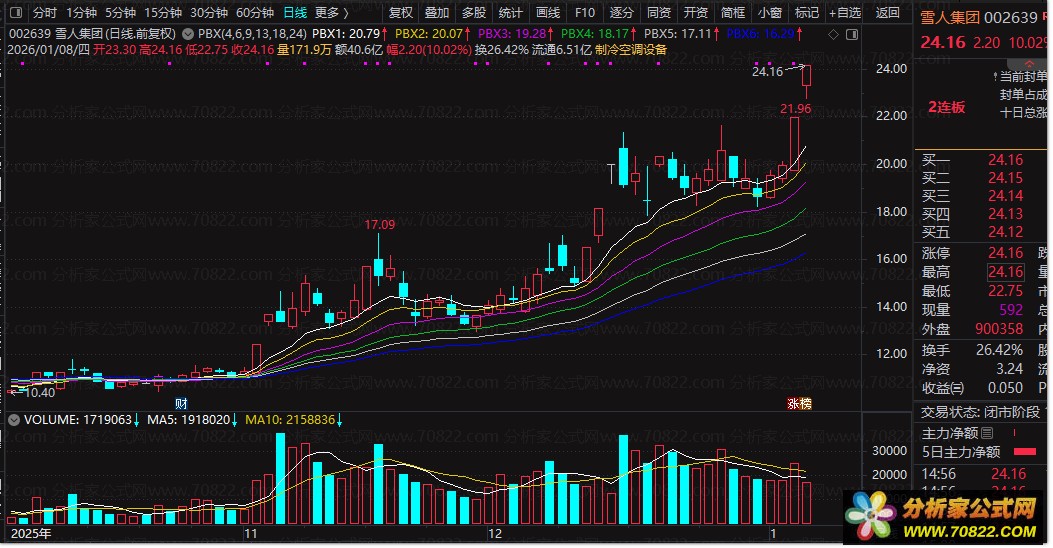Switch to 分时 intraday view
1053x548 pixels.
(45, 12)
